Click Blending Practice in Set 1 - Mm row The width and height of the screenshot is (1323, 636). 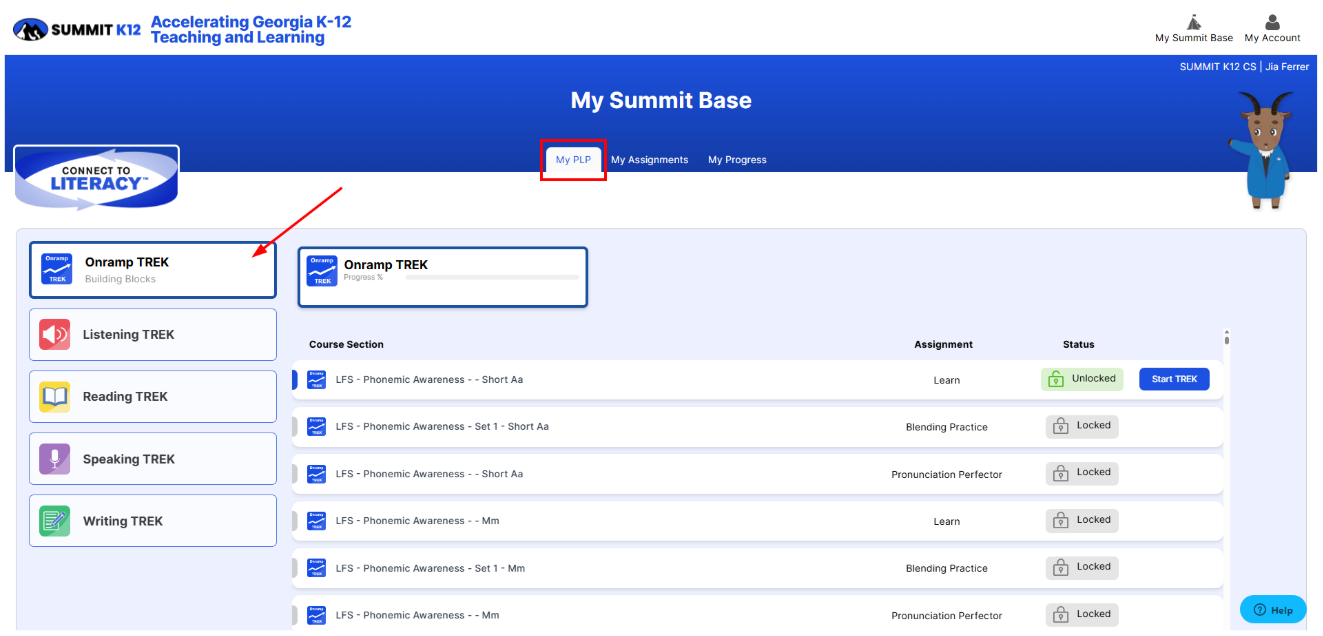pyautogui.click(x=946, y=568)
